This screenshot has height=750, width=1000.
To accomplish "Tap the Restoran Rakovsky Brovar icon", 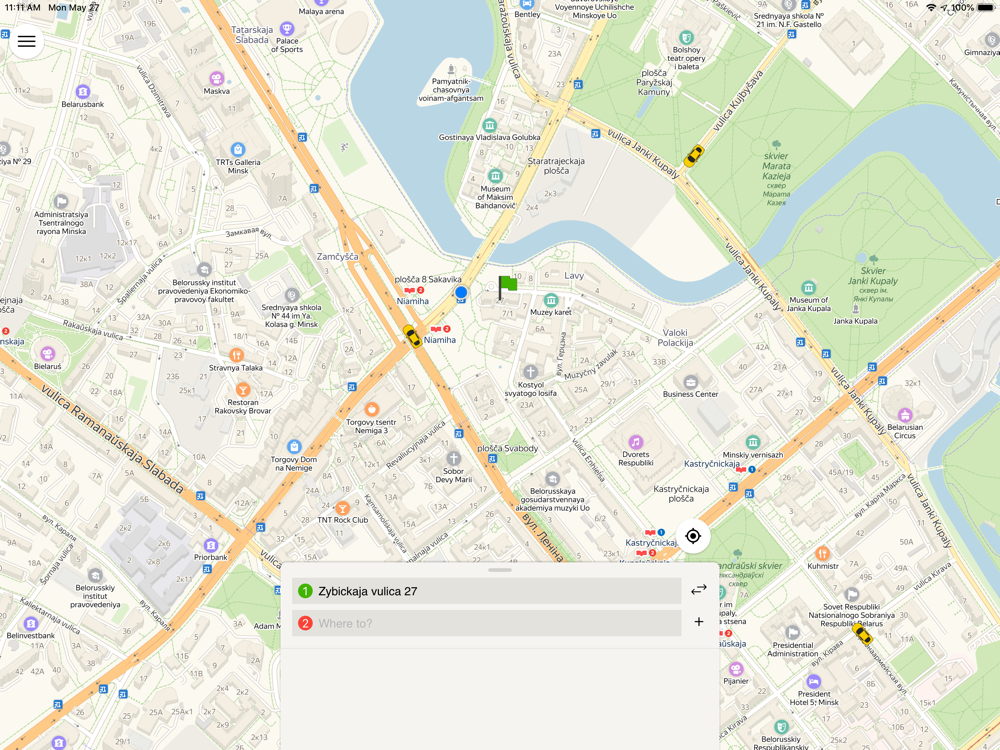I will [x=242, y=390].
